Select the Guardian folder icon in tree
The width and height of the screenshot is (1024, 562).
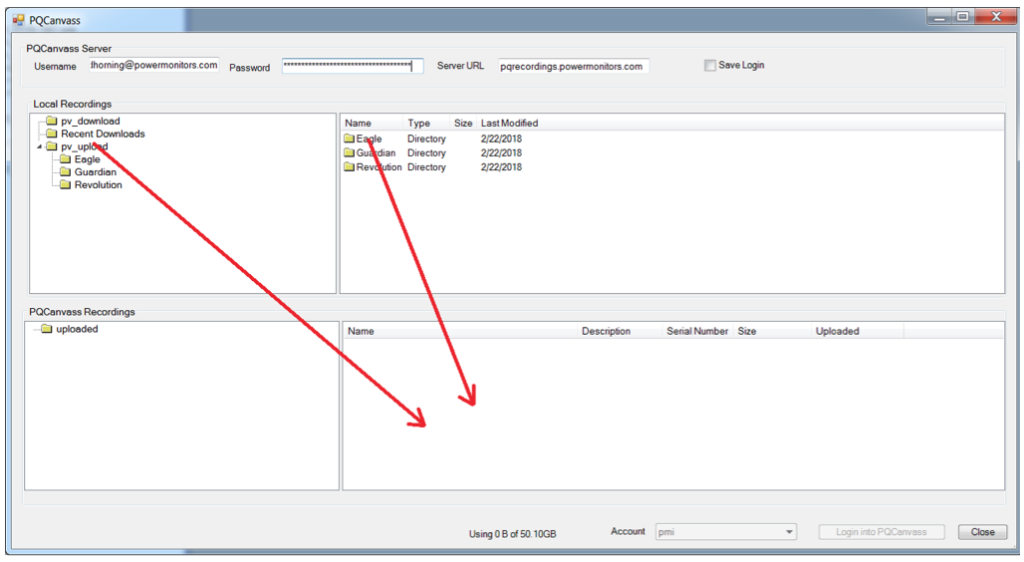pos(65,172)
